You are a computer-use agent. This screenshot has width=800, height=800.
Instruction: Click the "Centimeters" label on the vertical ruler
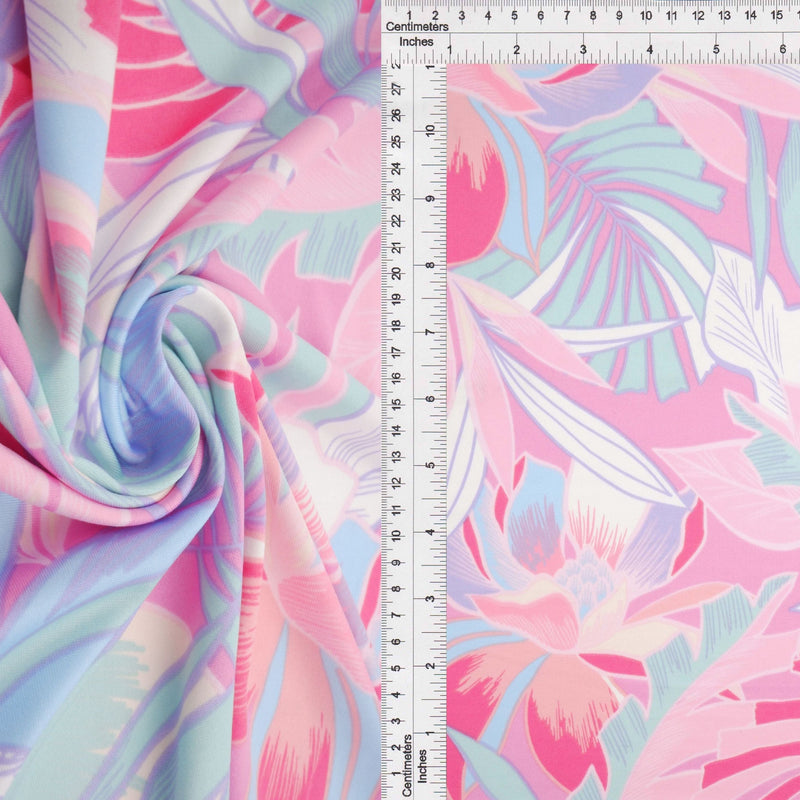(407, 765)
